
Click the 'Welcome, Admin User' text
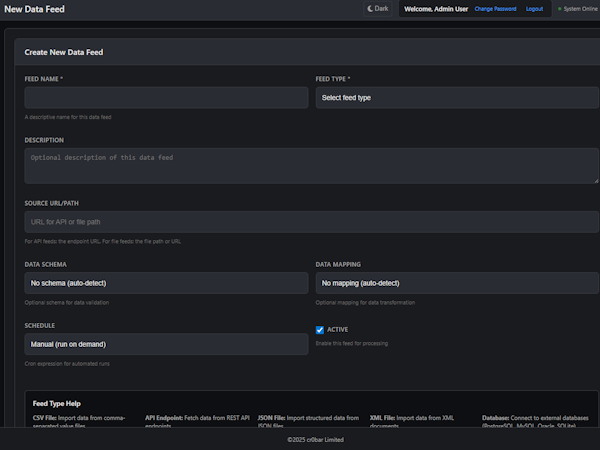(x=436, y=9)
